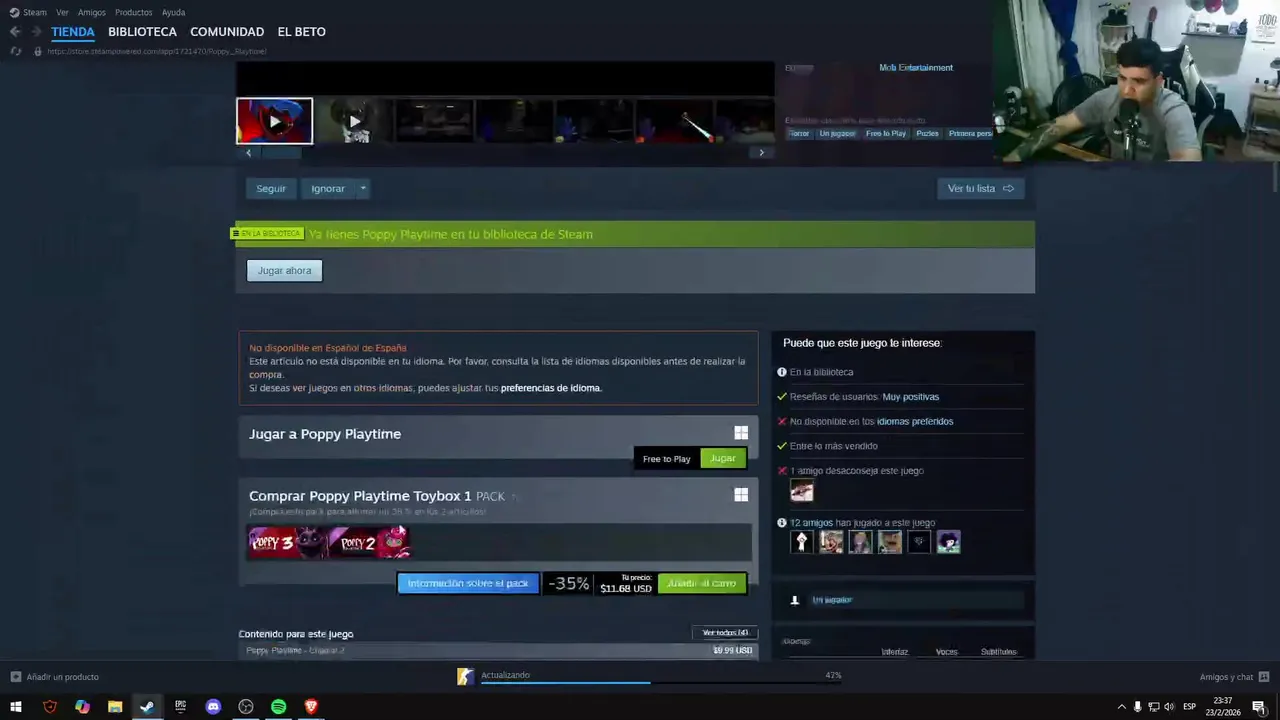Play the second trailer video thumbnail

pyautogui.click(x=354, y=121)
